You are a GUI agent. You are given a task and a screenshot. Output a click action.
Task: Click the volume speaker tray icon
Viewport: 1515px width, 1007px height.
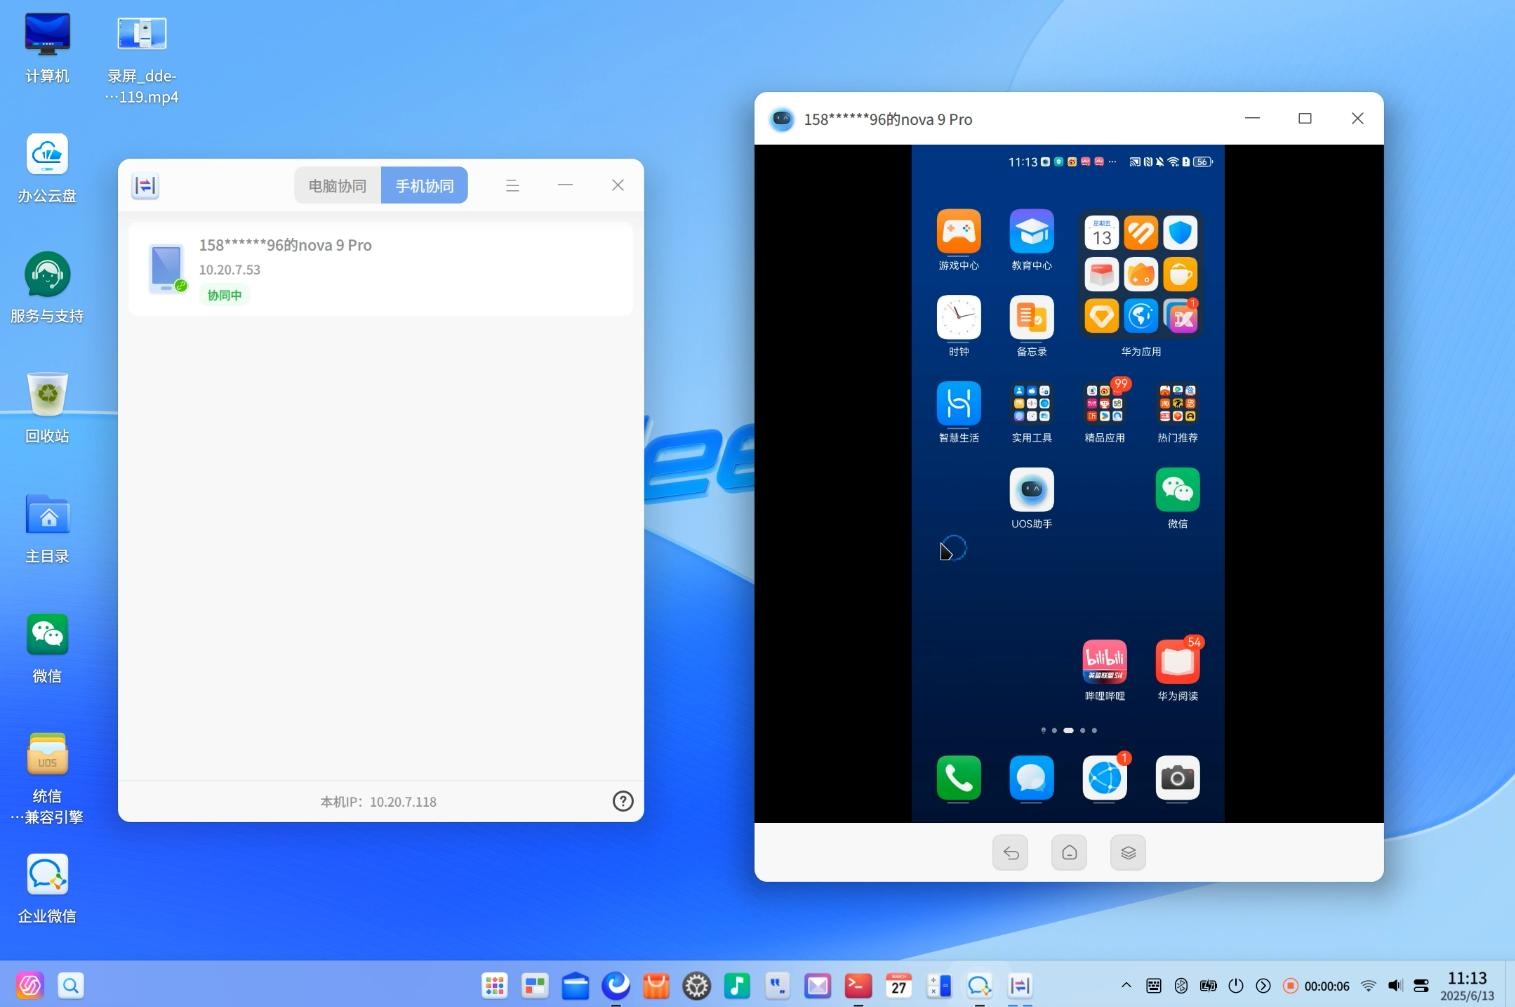1395,985
